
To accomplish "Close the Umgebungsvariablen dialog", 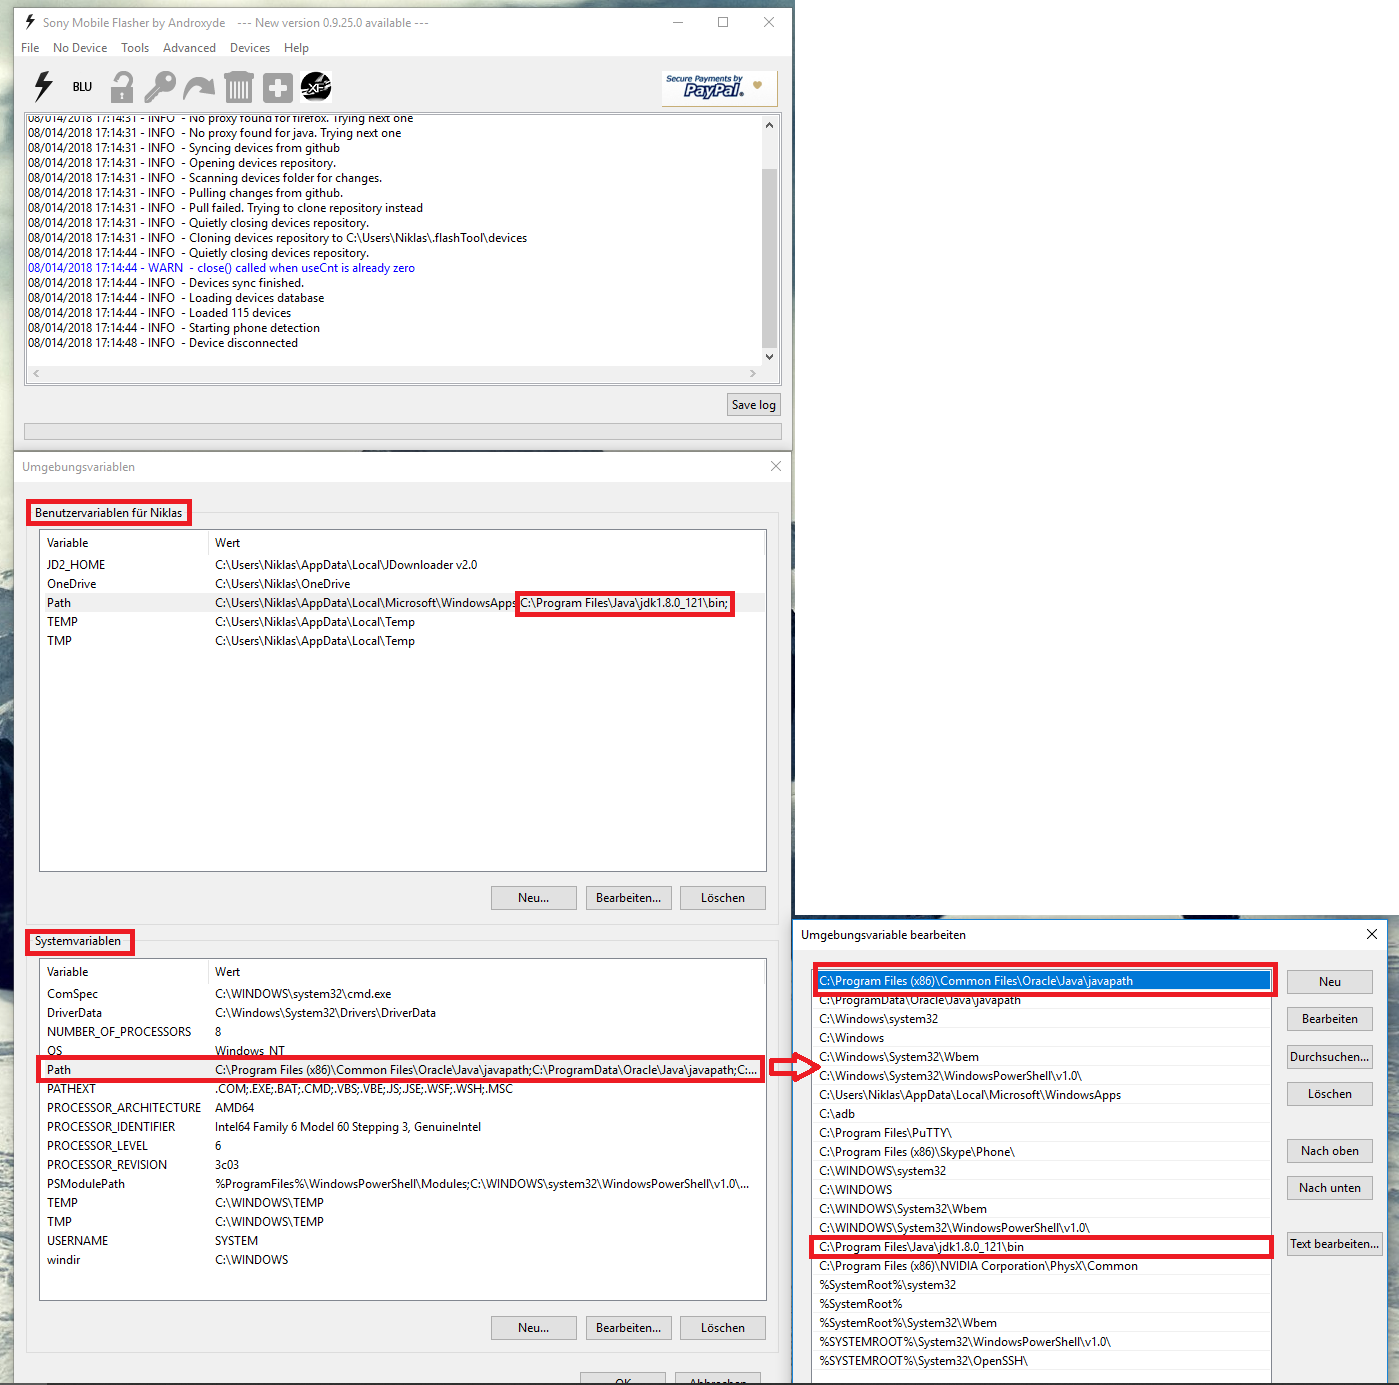I will pyautogui.click(x=776, y=466).
